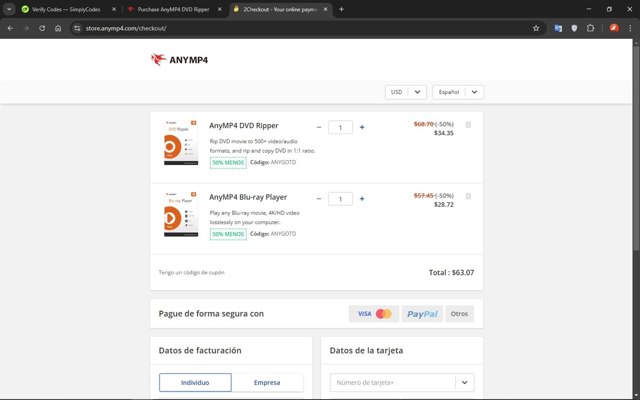This screenshot has height=400, width=640.
Task: Expand the card number dropdown arrow
Action: (x=464, y=382)
